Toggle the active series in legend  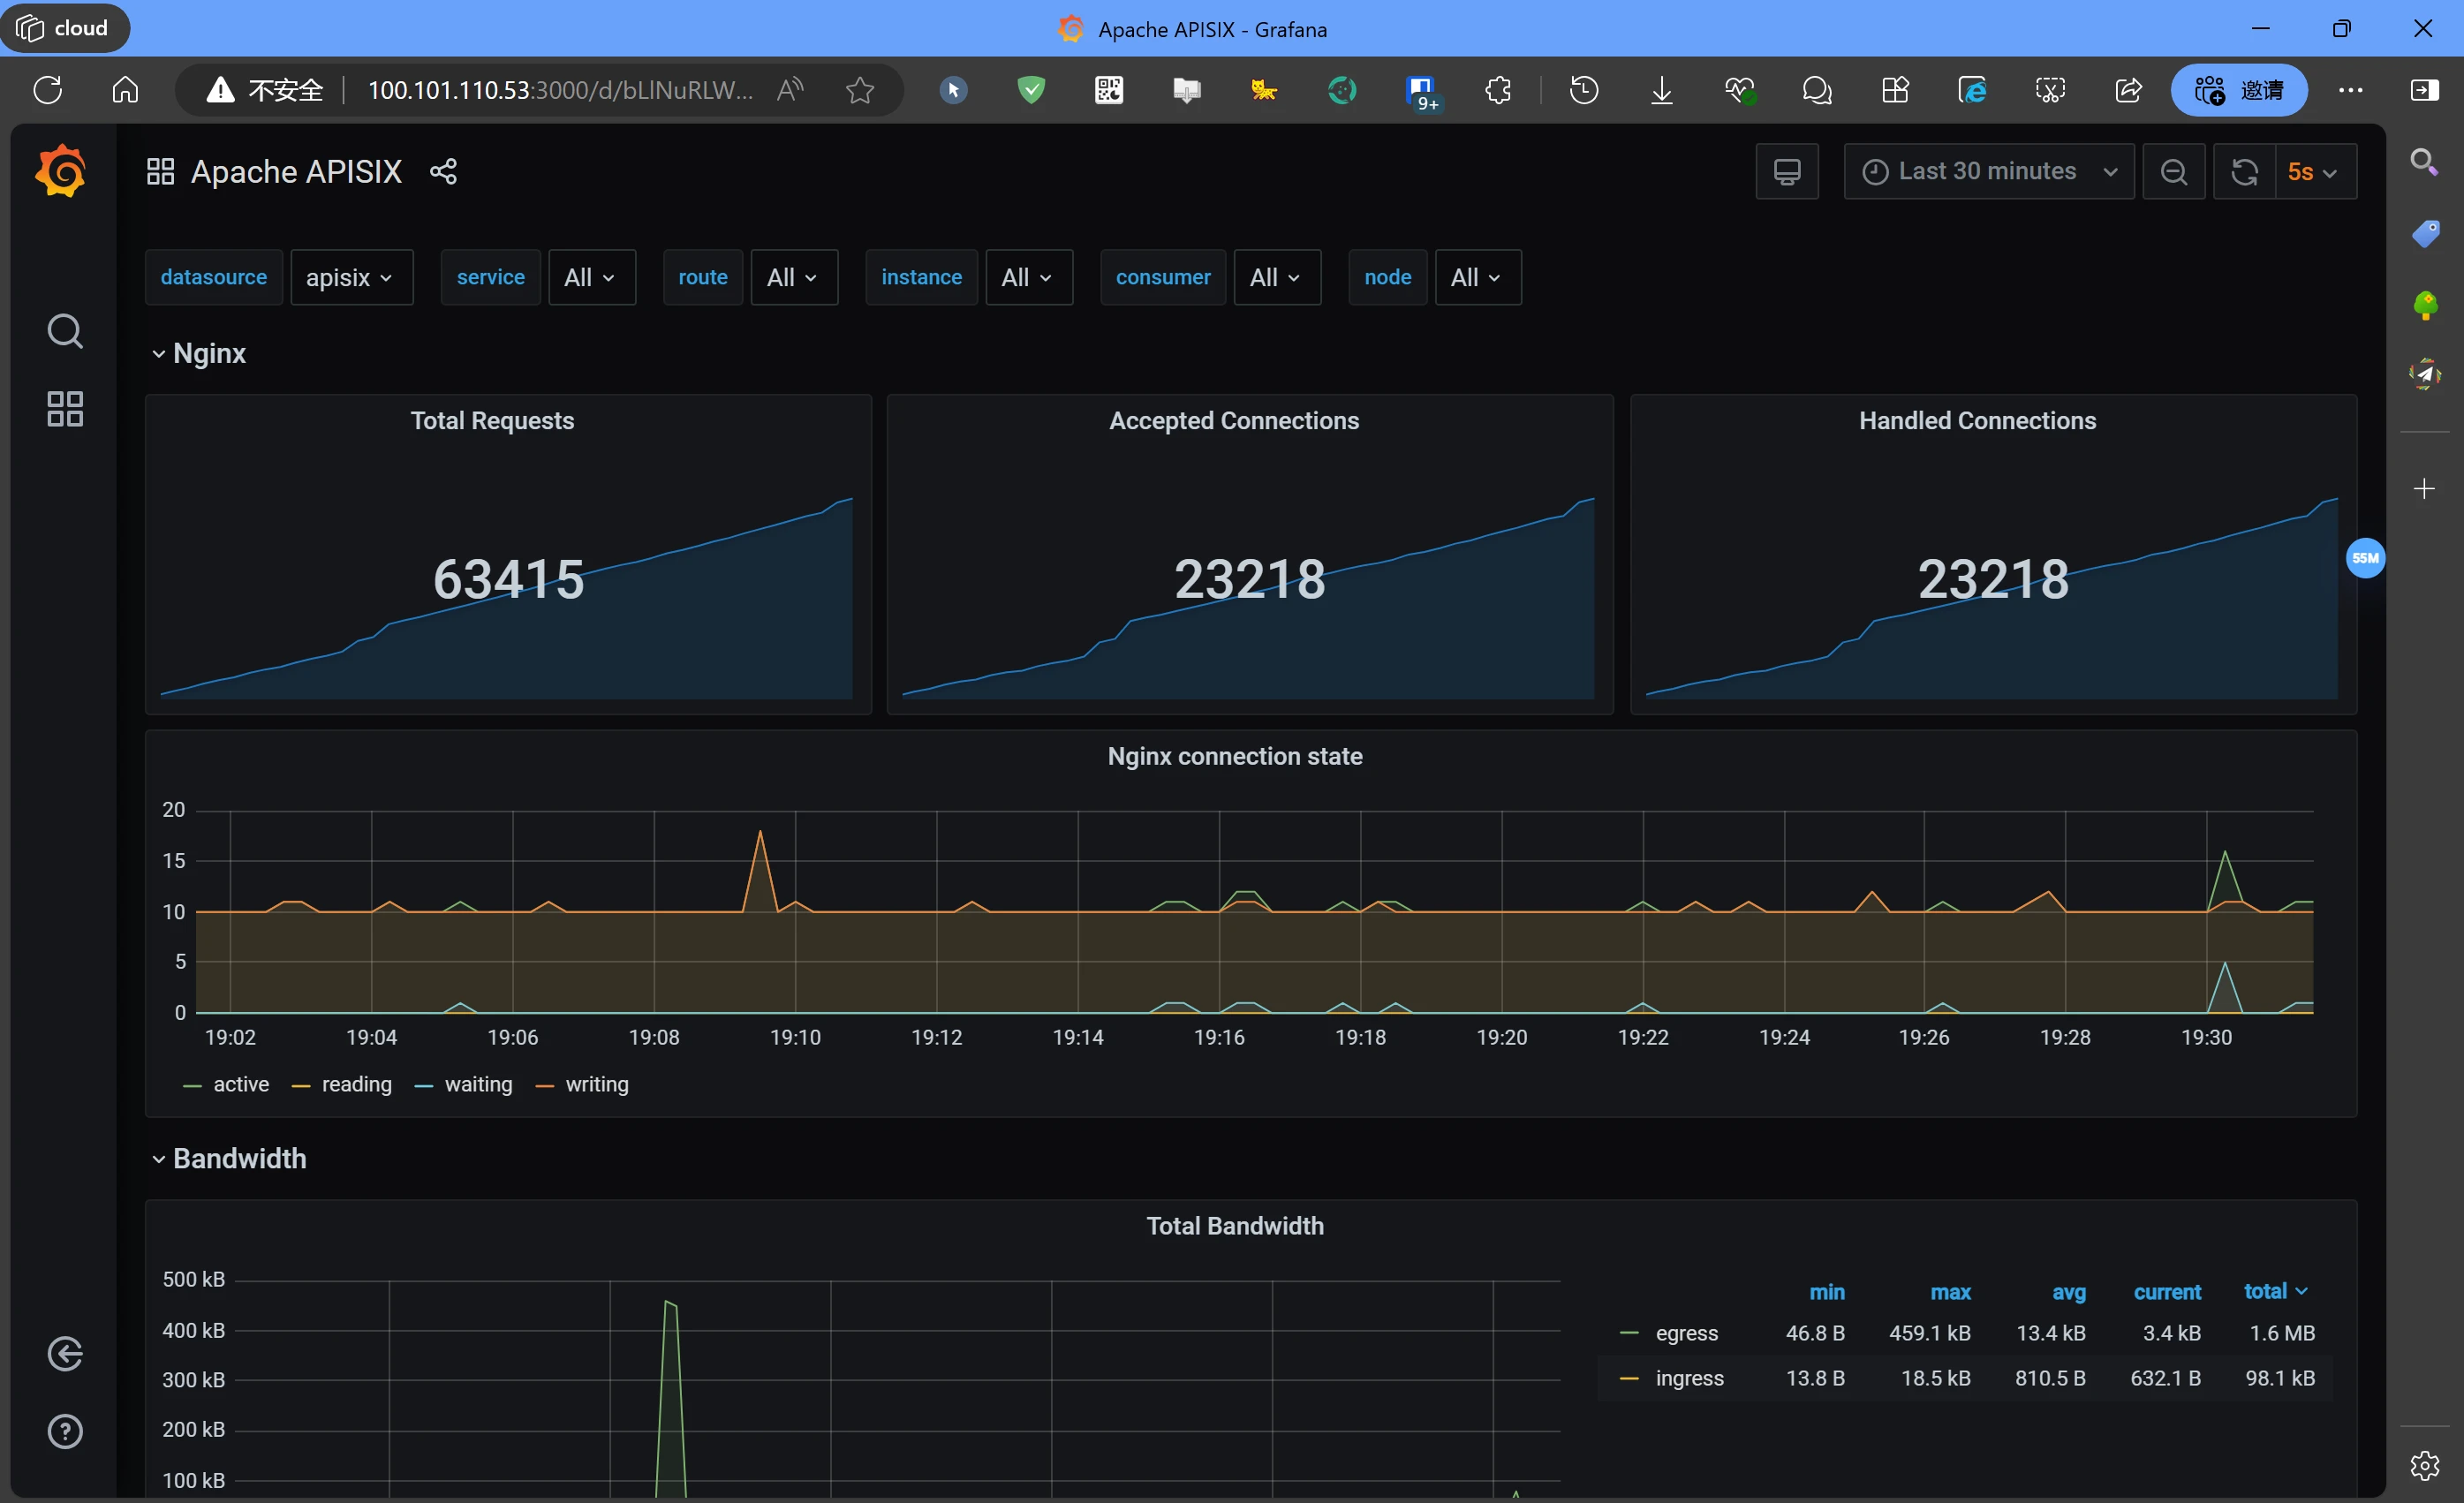240,1084
